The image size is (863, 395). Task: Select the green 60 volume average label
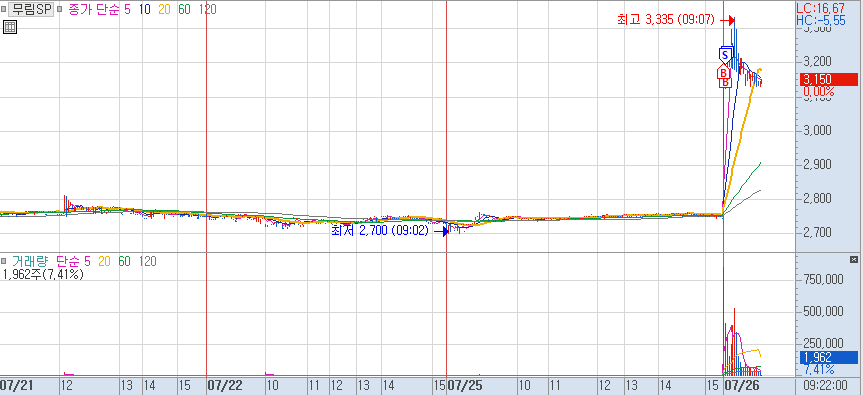125,261
